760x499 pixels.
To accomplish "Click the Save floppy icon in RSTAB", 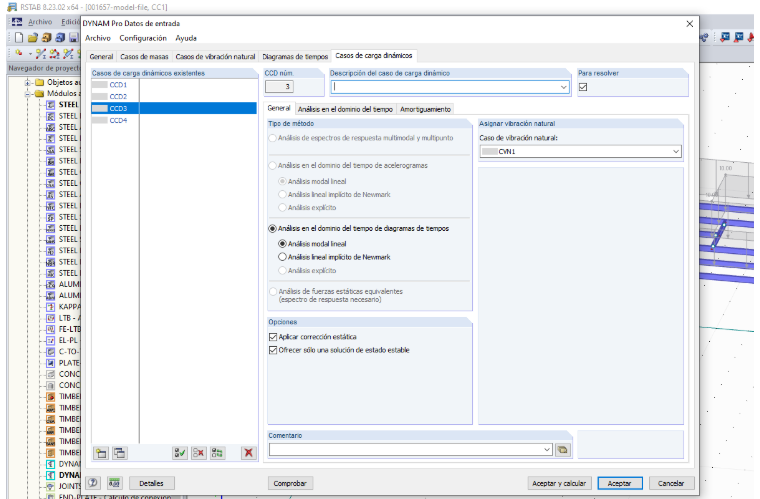I will pos(74,37).
